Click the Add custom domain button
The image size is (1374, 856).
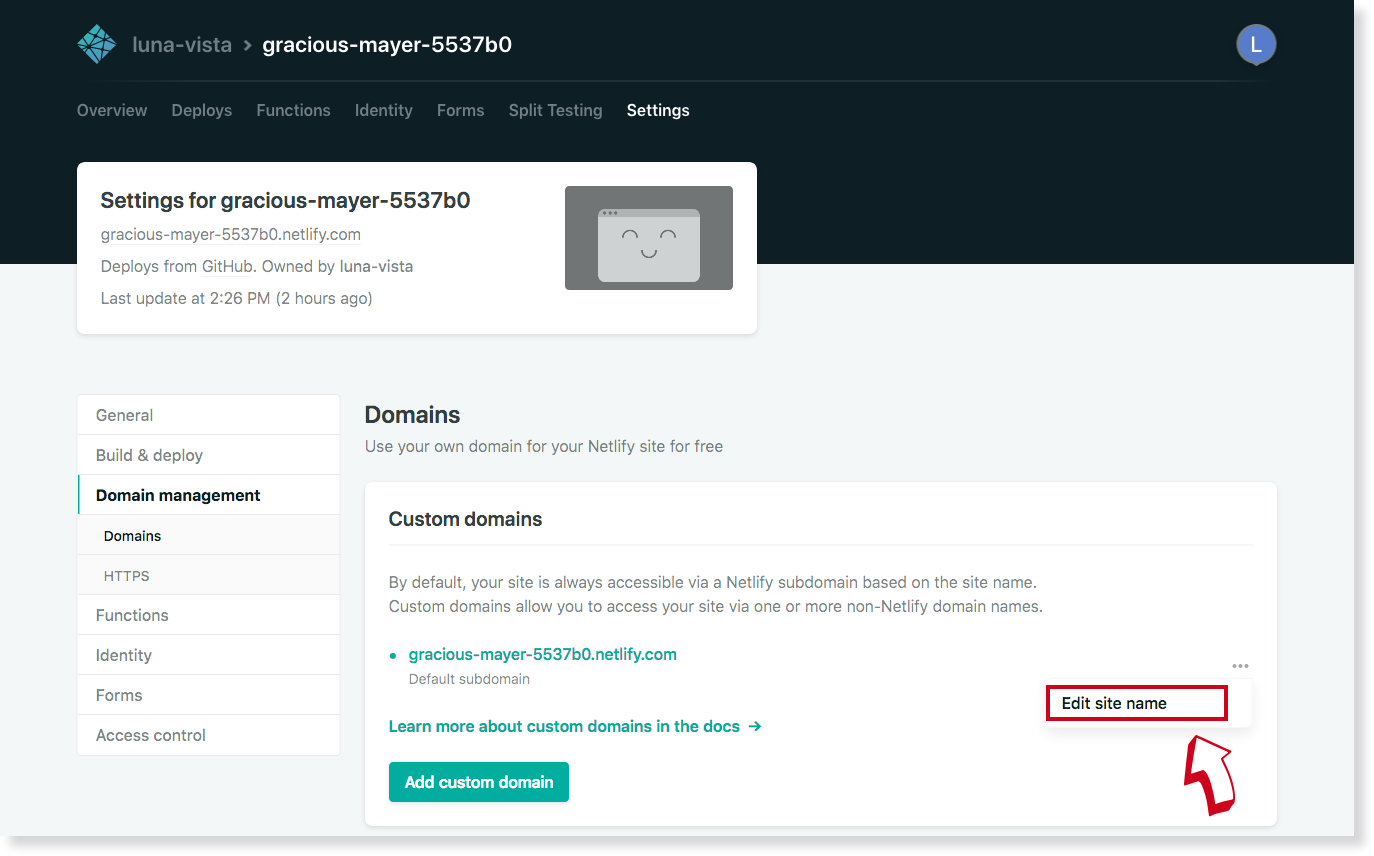coord(478,781)
